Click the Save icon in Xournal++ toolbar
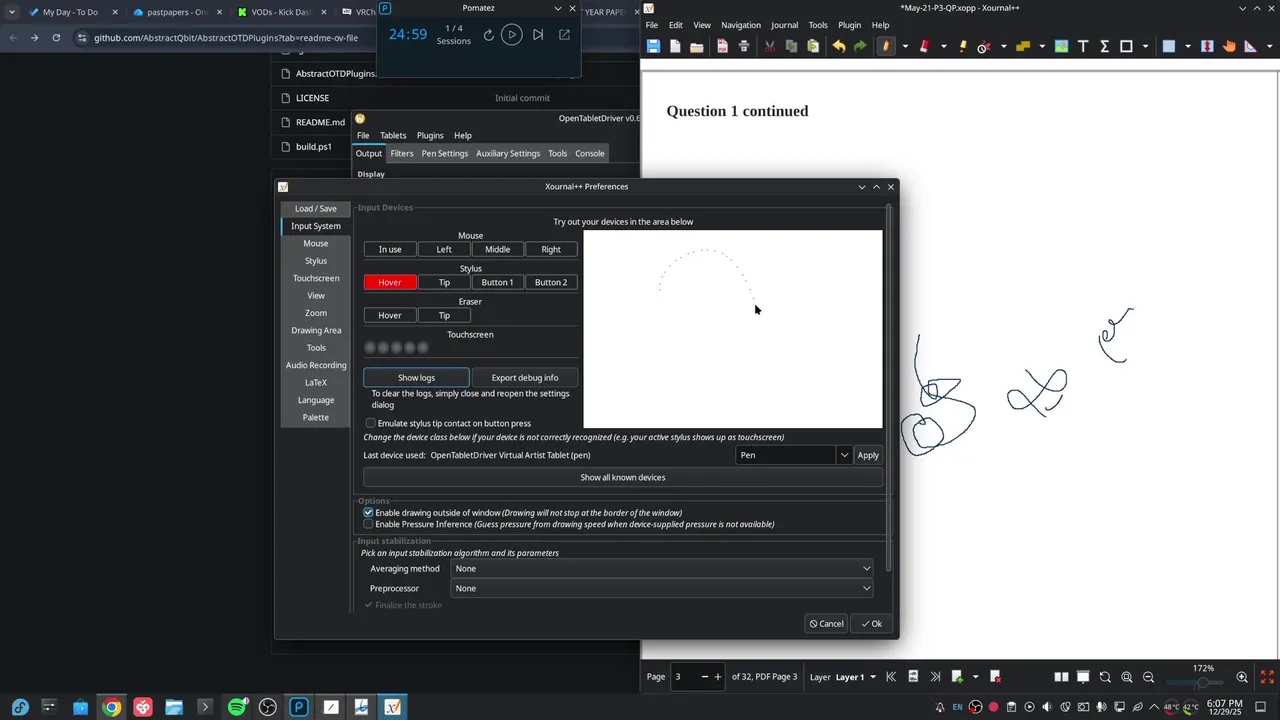Viewport: 1280px width, 720px height. click(x=653, y=46)
